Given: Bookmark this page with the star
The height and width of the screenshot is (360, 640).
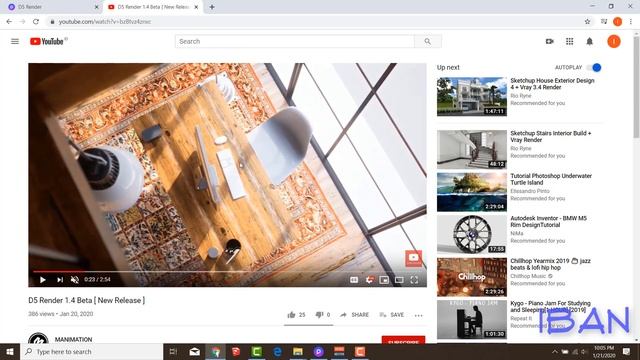Looking at the screenshot, I should tap(587, 22).
